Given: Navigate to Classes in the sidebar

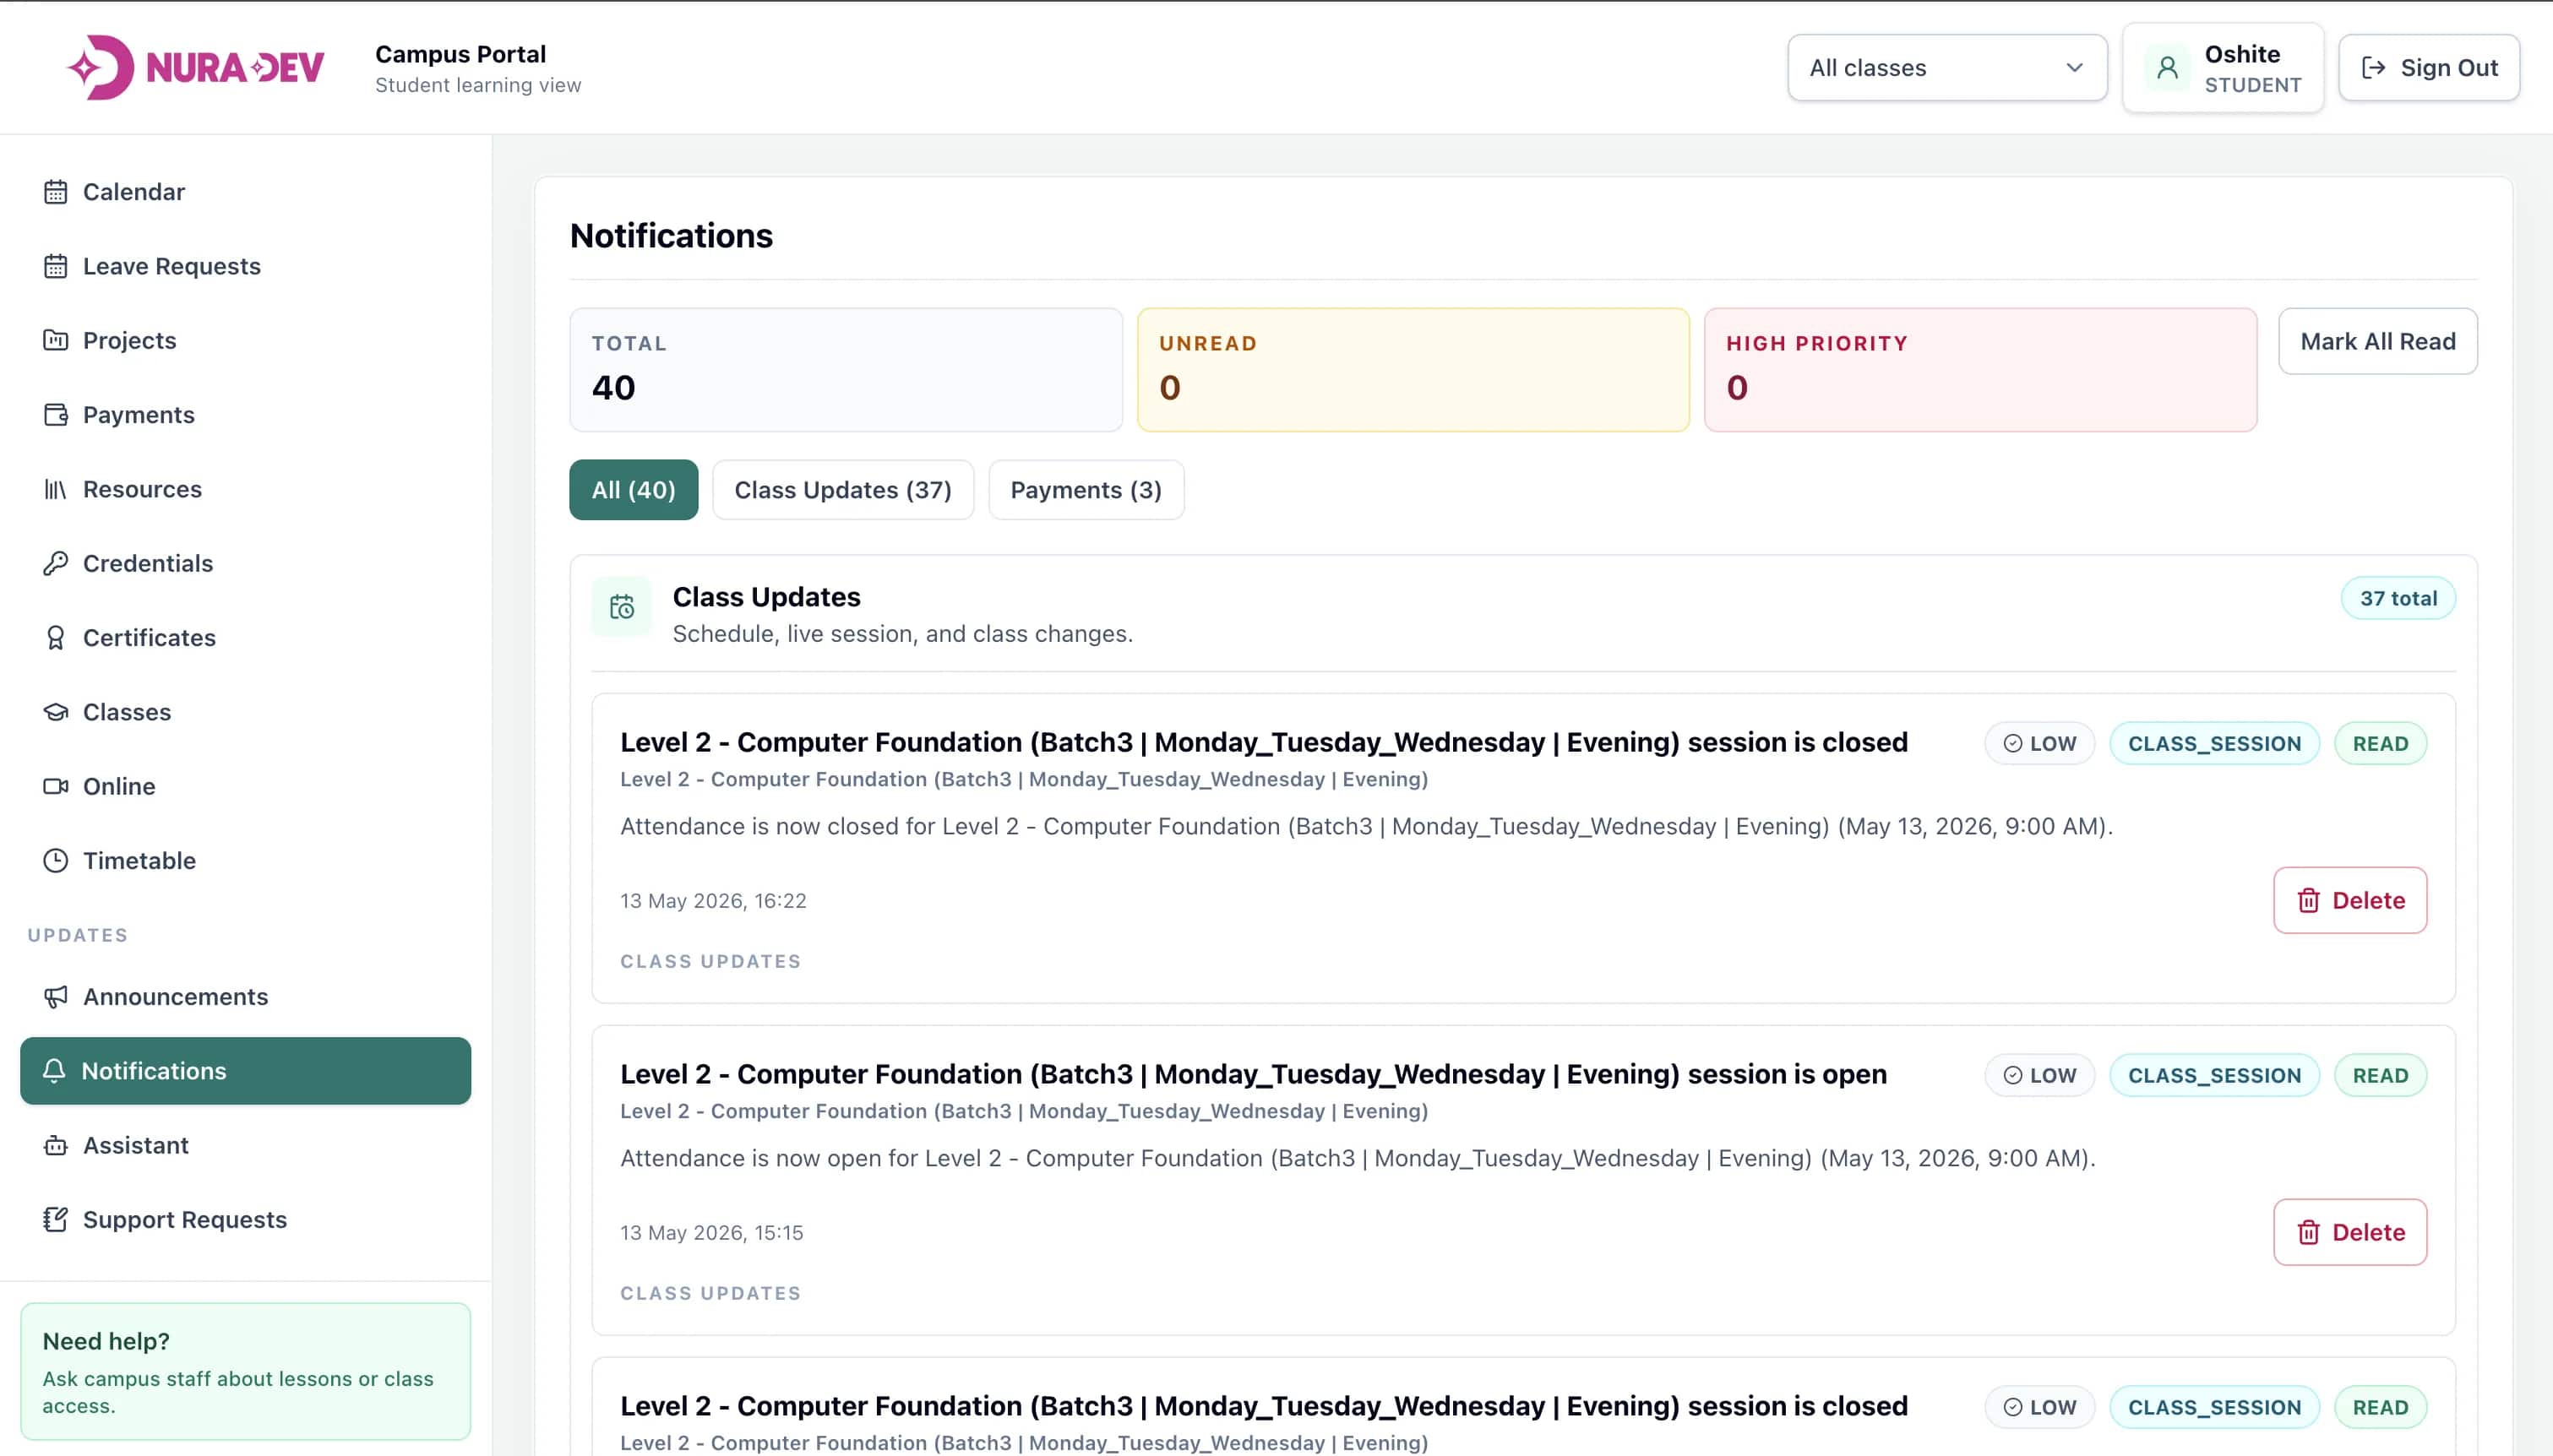Looking at the screenshot, I should [x=245, y=712].
